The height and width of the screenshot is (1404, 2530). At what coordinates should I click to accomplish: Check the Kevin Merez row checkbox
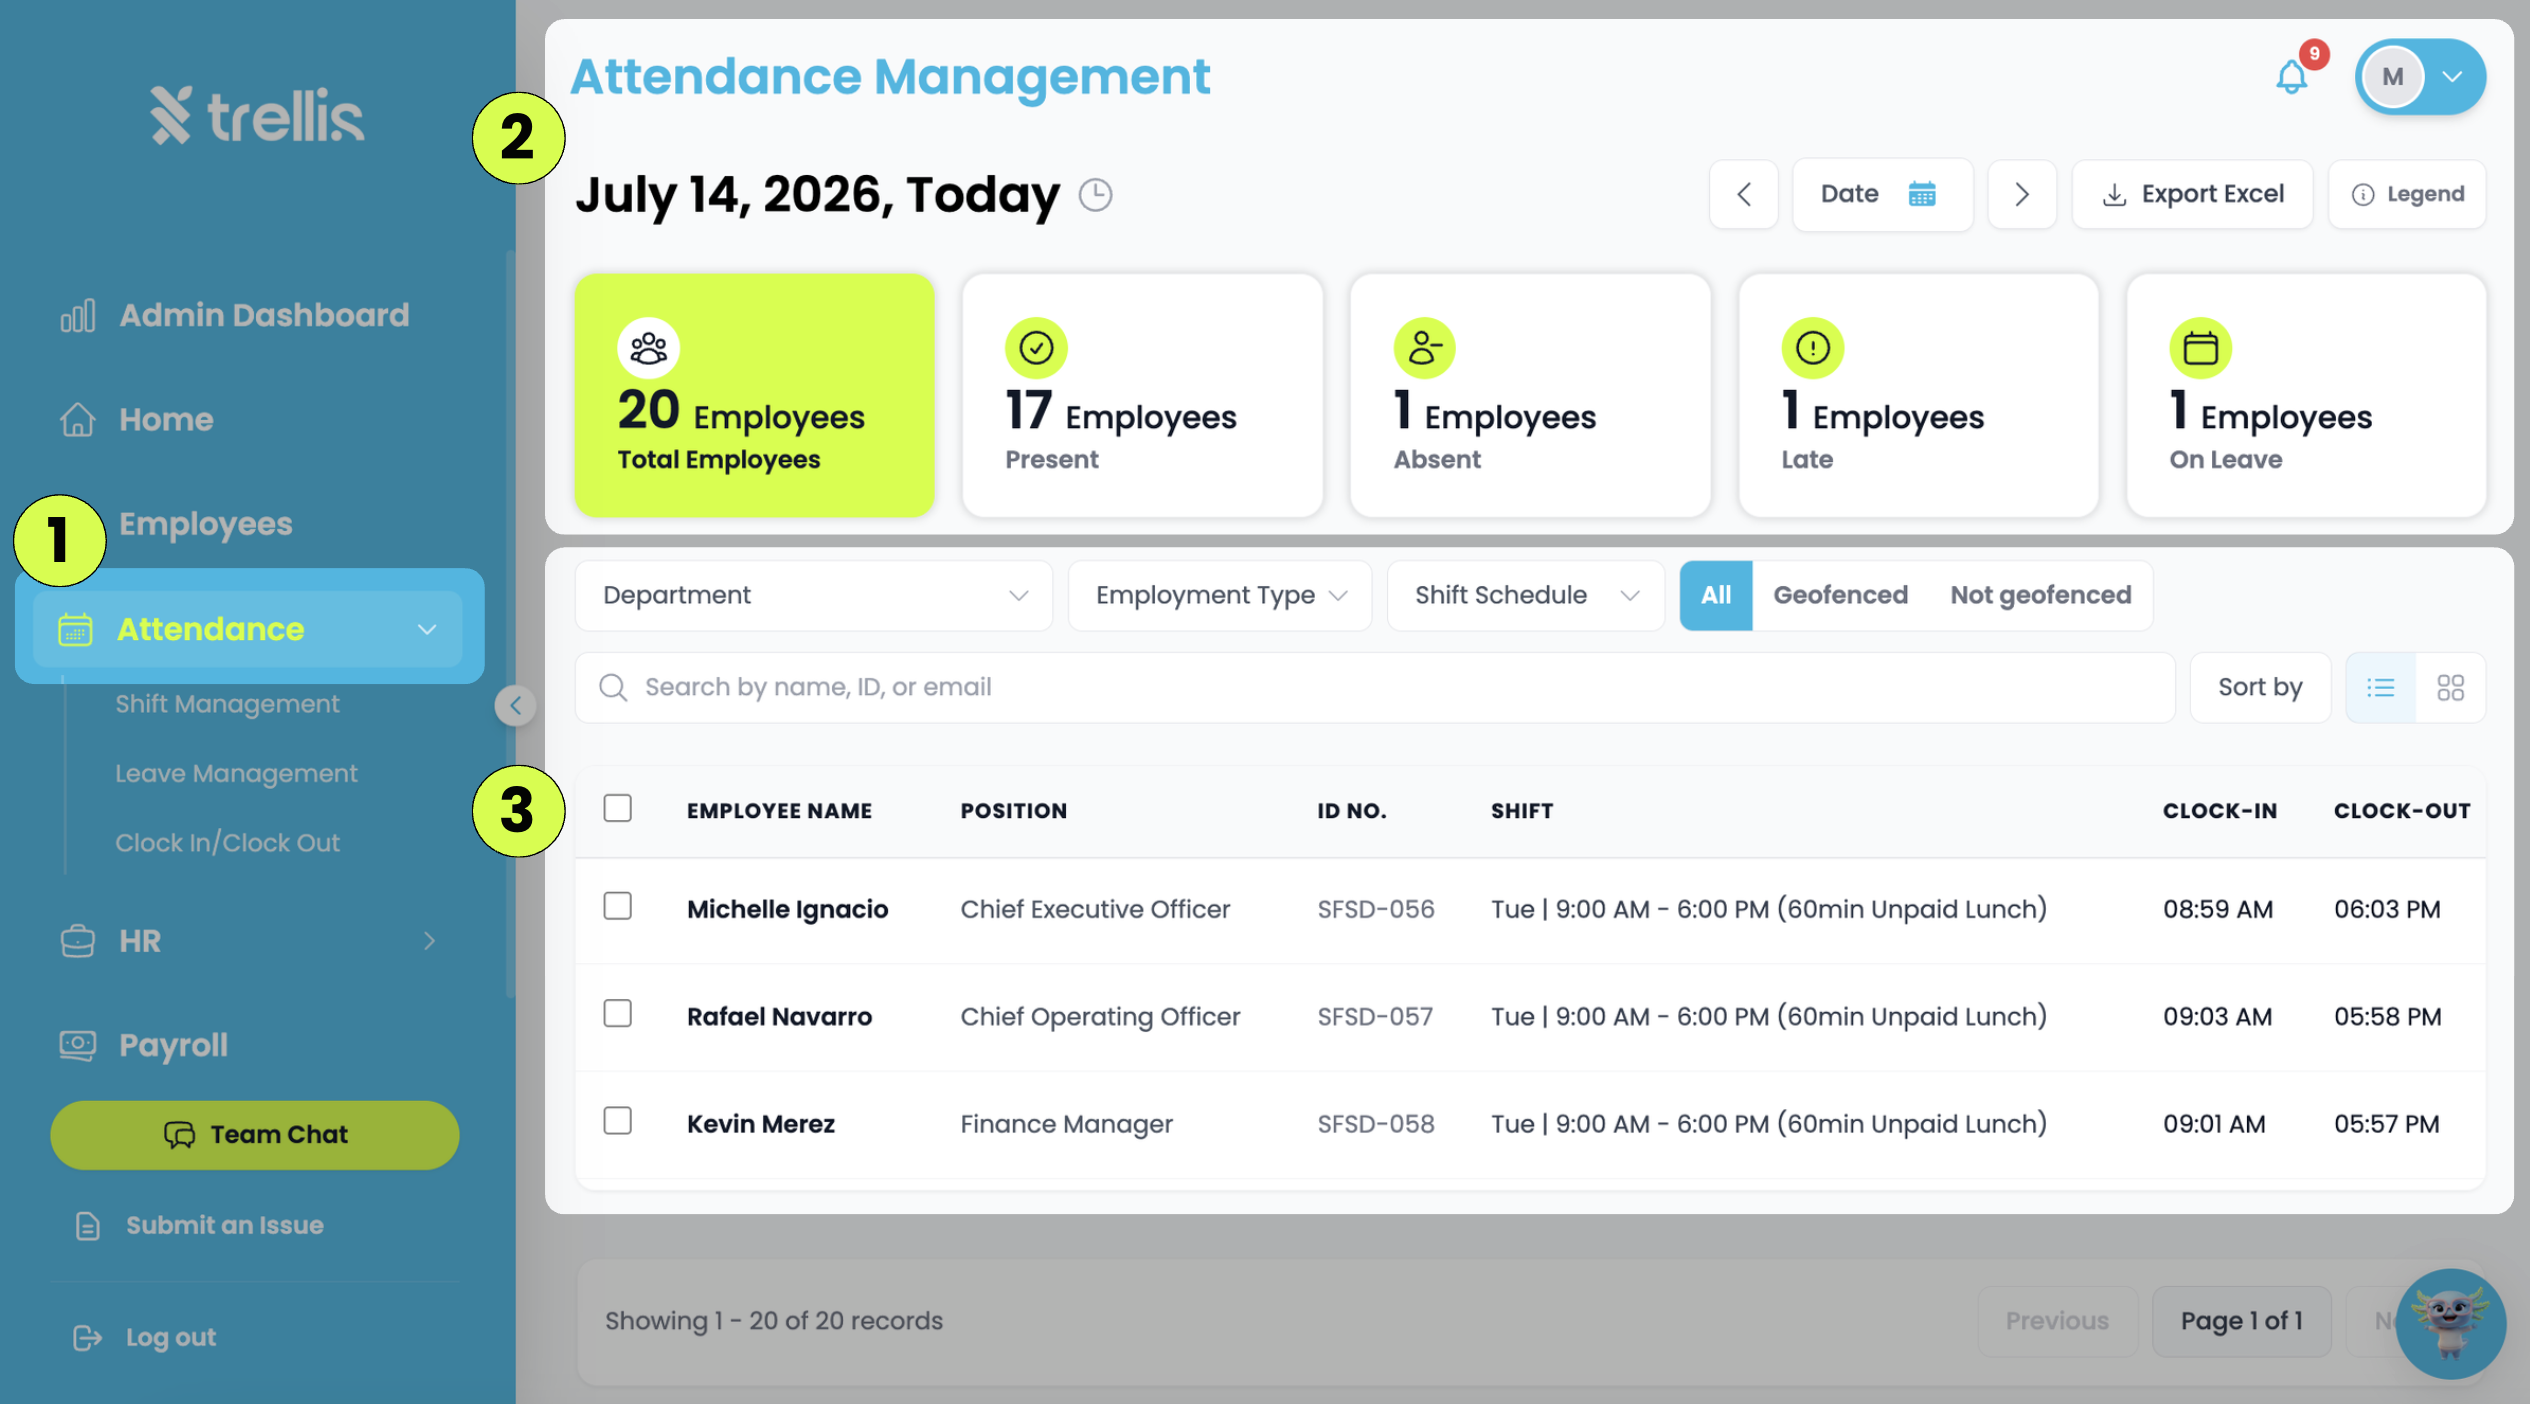tap(617, 1121)
